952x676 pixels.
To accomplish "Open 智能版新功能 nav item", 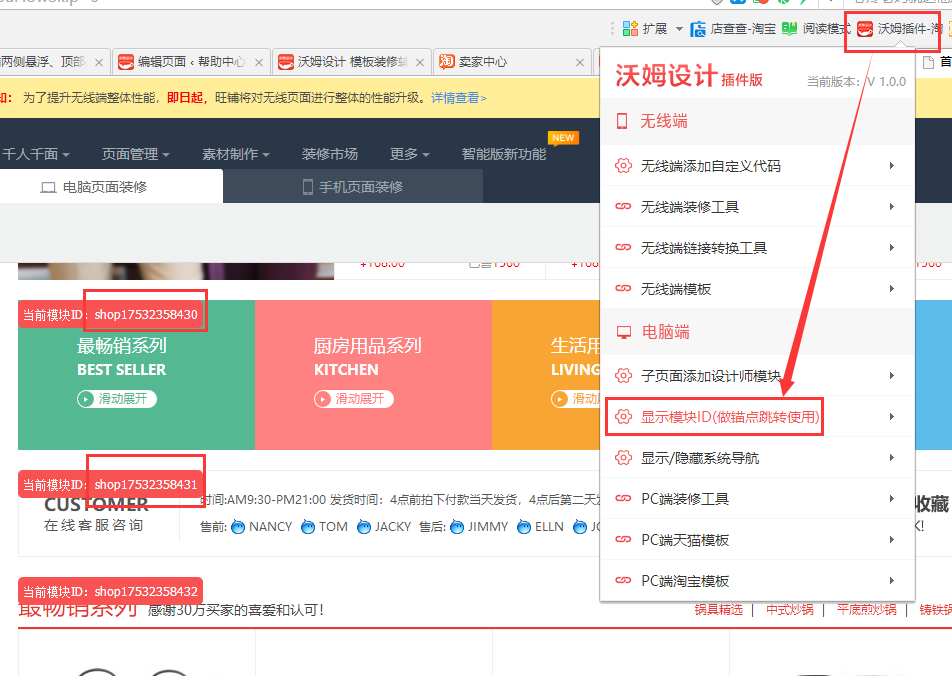I will [x=504, y=154].
